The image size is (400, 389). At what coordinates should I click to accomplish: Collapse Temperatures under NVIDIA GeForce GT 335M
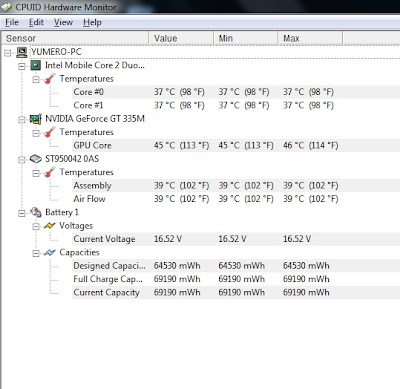tap(36, 133)
